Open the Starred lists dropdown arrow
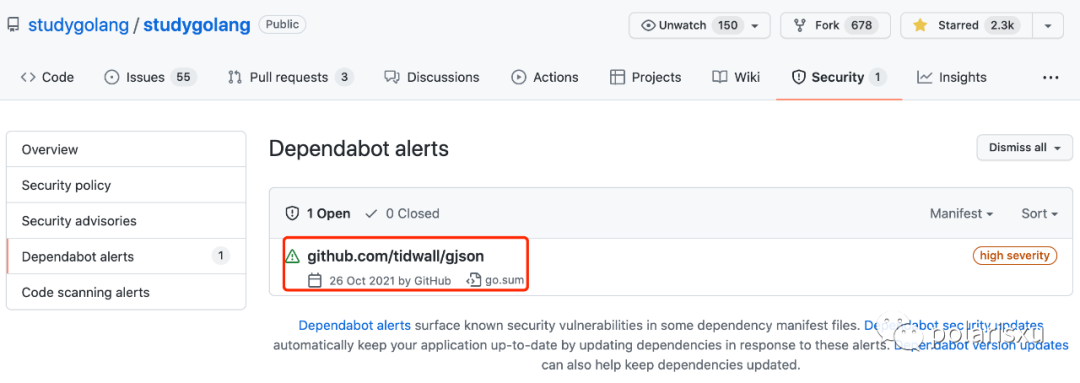This screenshot has height=383, width=1080. [x=1048, y=25]
